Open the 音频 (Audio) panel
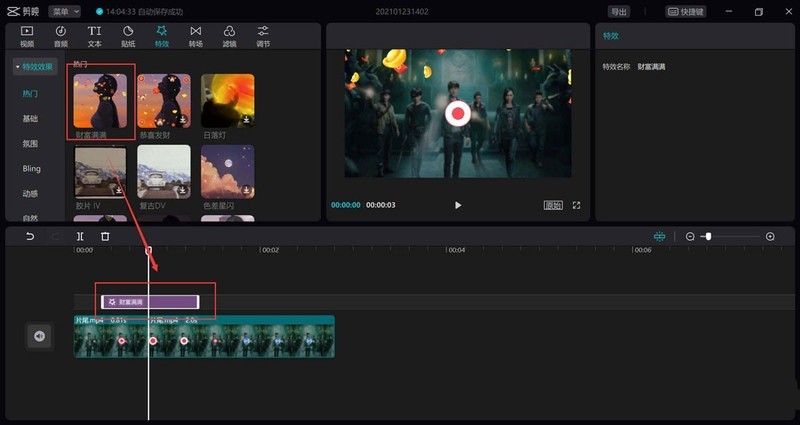800x425 pixels. click(60, 36)
